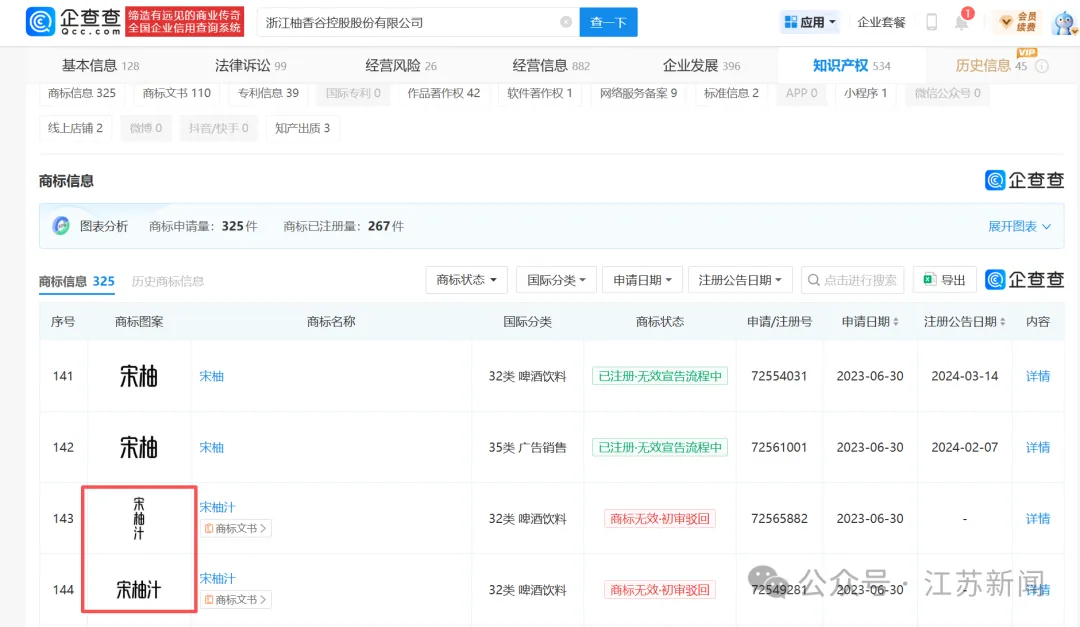Click the 宋柚汁 trademark image in row 143

pyautogui.click(x=139, y=518)
